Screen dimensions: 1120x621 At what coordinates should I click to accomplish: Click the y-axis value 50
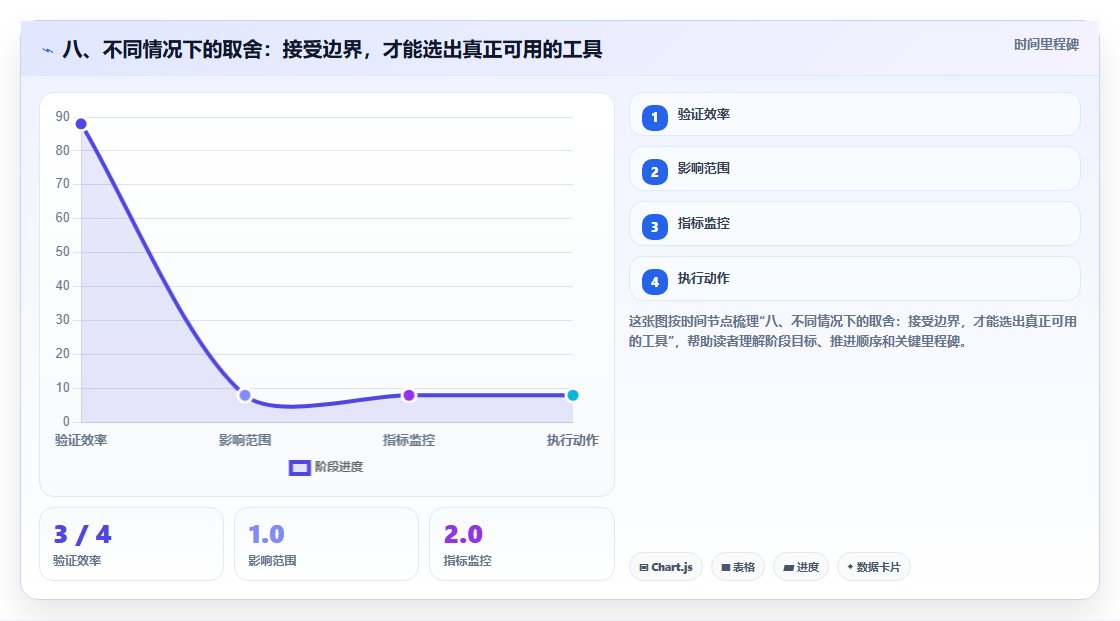click(x=63, y=252)
